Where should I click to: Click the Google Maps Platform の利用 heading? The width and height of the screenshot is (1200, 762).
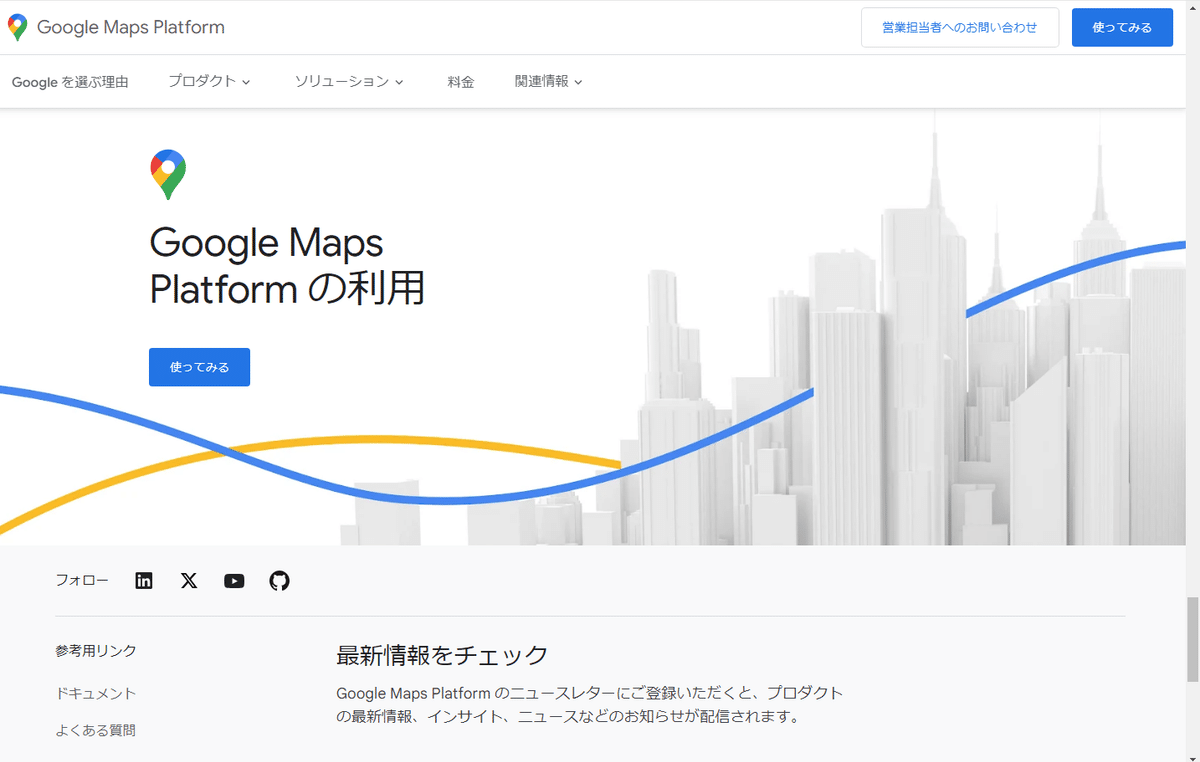(287, 266)
